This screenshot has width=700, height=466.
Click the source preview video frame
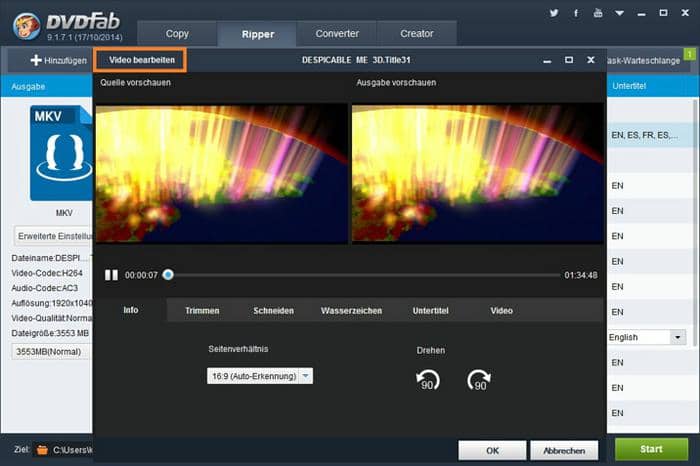point(221,174)
